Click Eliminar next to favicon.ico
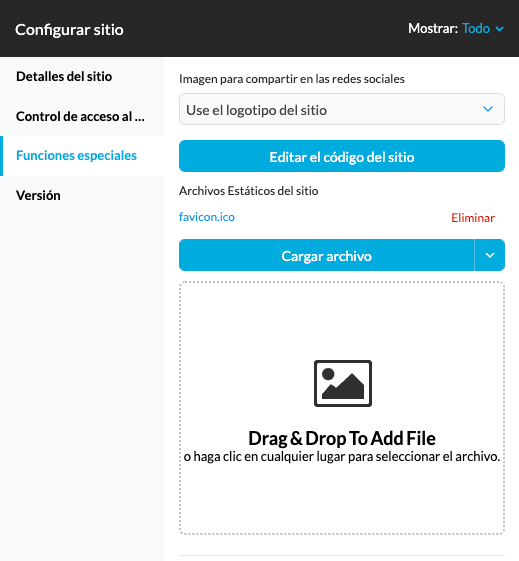The width and height of the screenshot is (519, 561). point(473,218)
